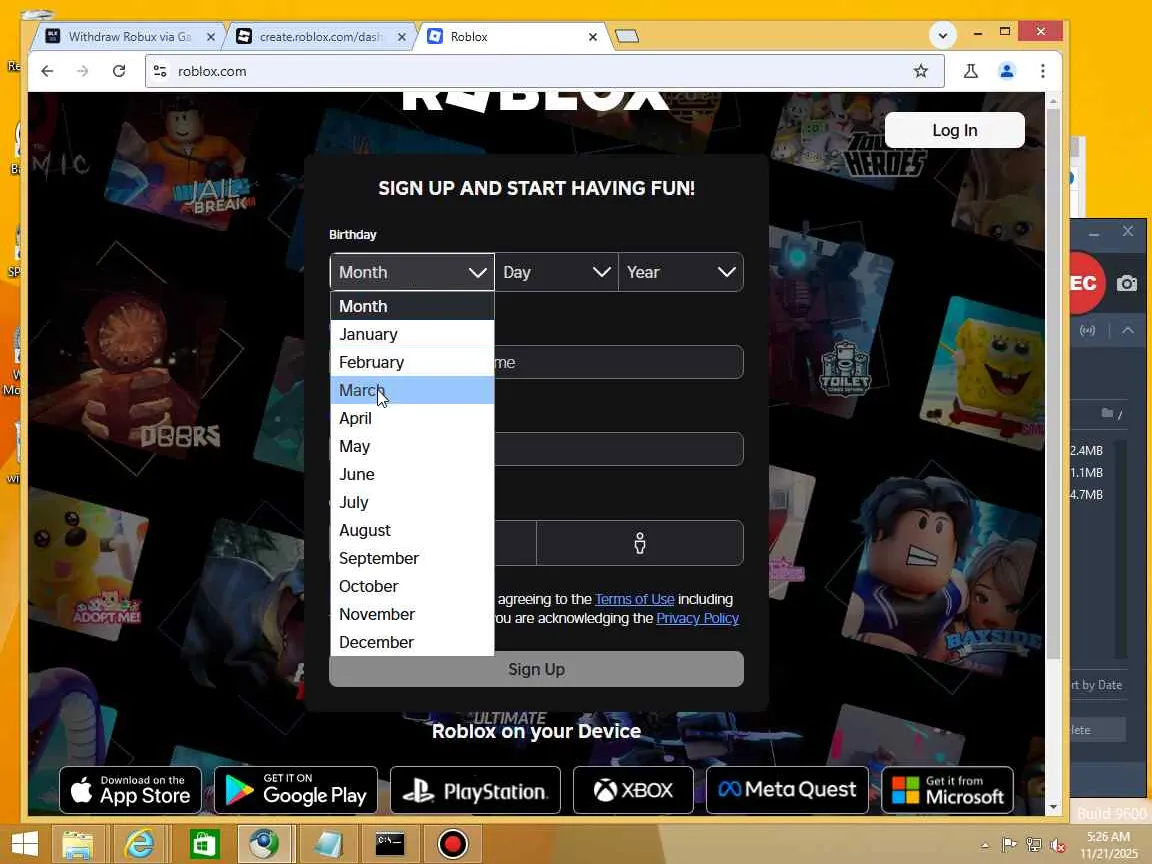Open the Privacy Policy link
1152x864 pixels.
pos(697,619)
